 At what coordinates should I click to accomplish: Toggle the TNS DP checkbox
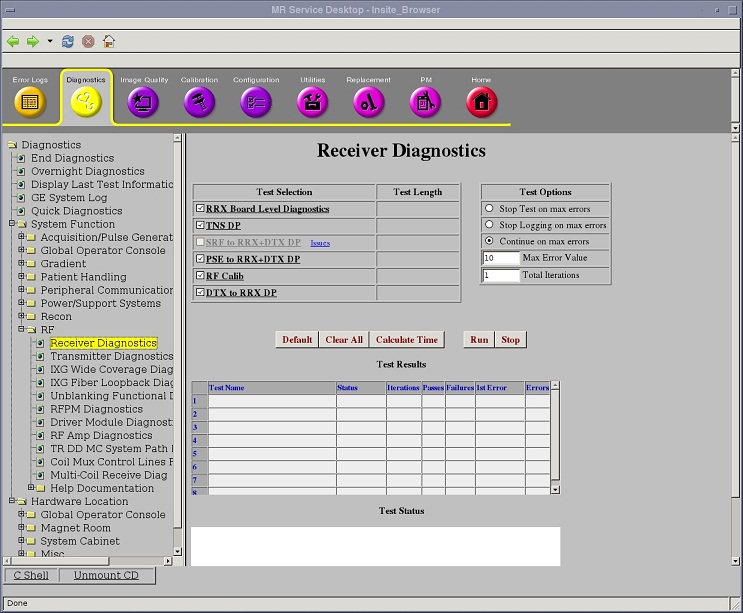(x=200, y=226)
